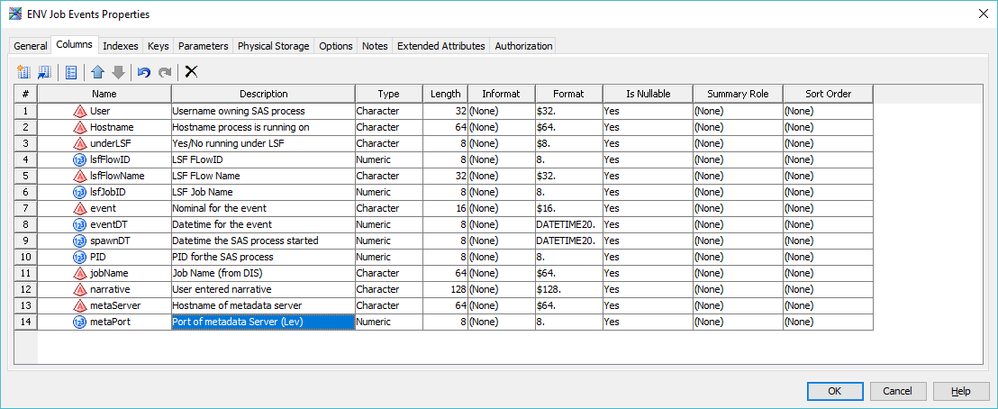
Task: Click the table list icon in toolbar
Action: [71, 72]
